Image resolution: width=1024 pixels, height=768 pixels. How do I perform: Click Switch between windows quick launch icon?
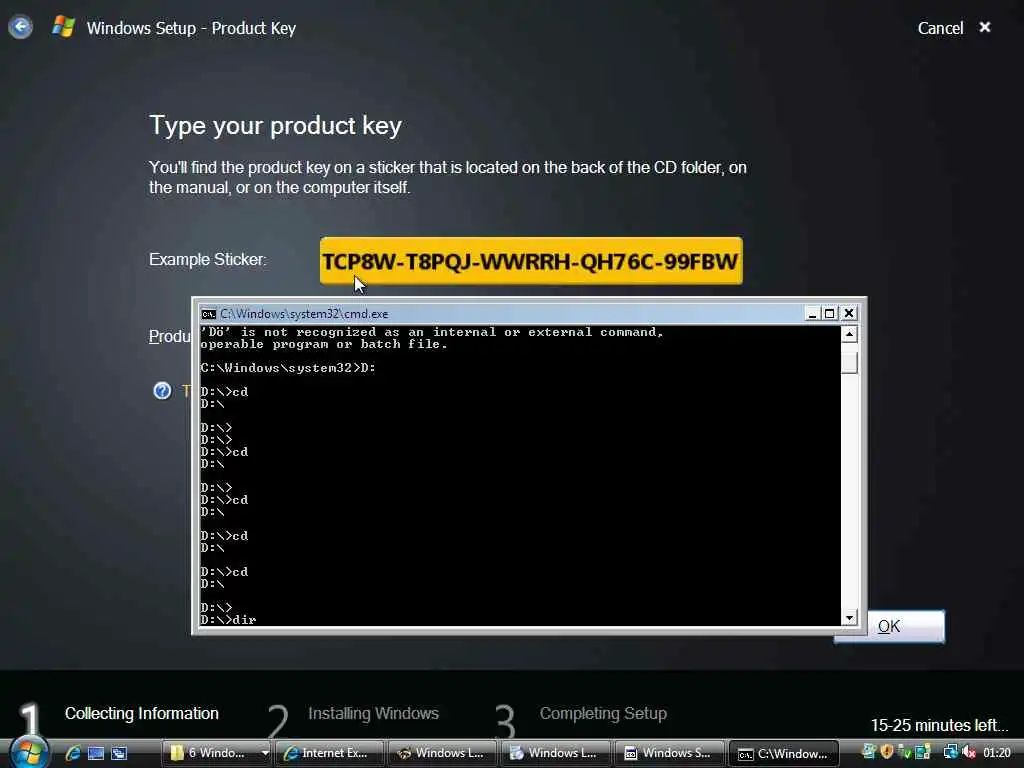119,753
